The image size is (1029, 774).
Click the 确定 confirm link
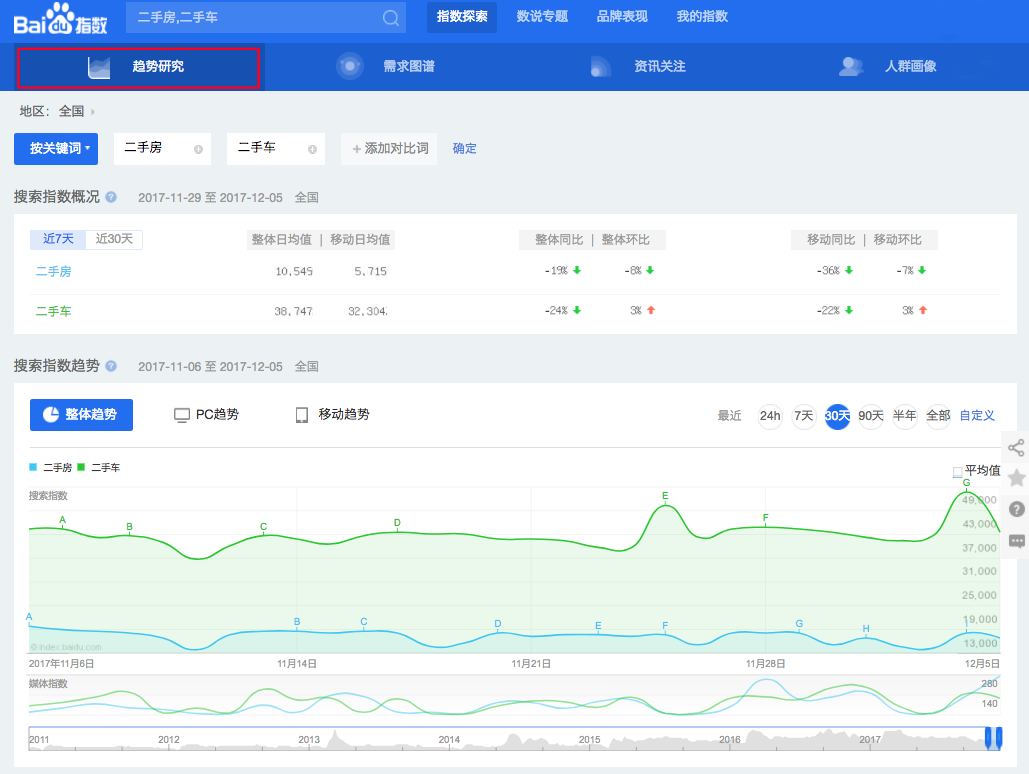tap(465, 148)
